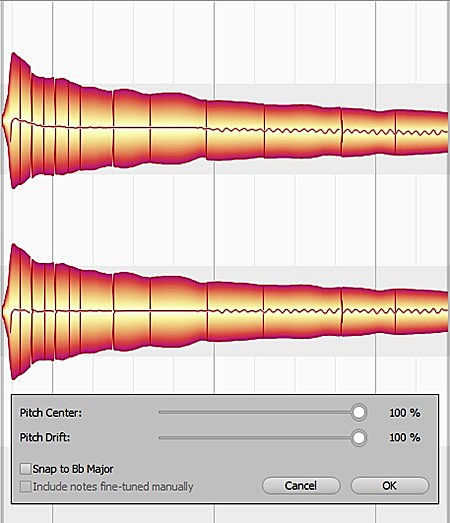This screenshot has height=523, width=450.
Task: Confirm pitch correction with OK
Action: [389, 486]
